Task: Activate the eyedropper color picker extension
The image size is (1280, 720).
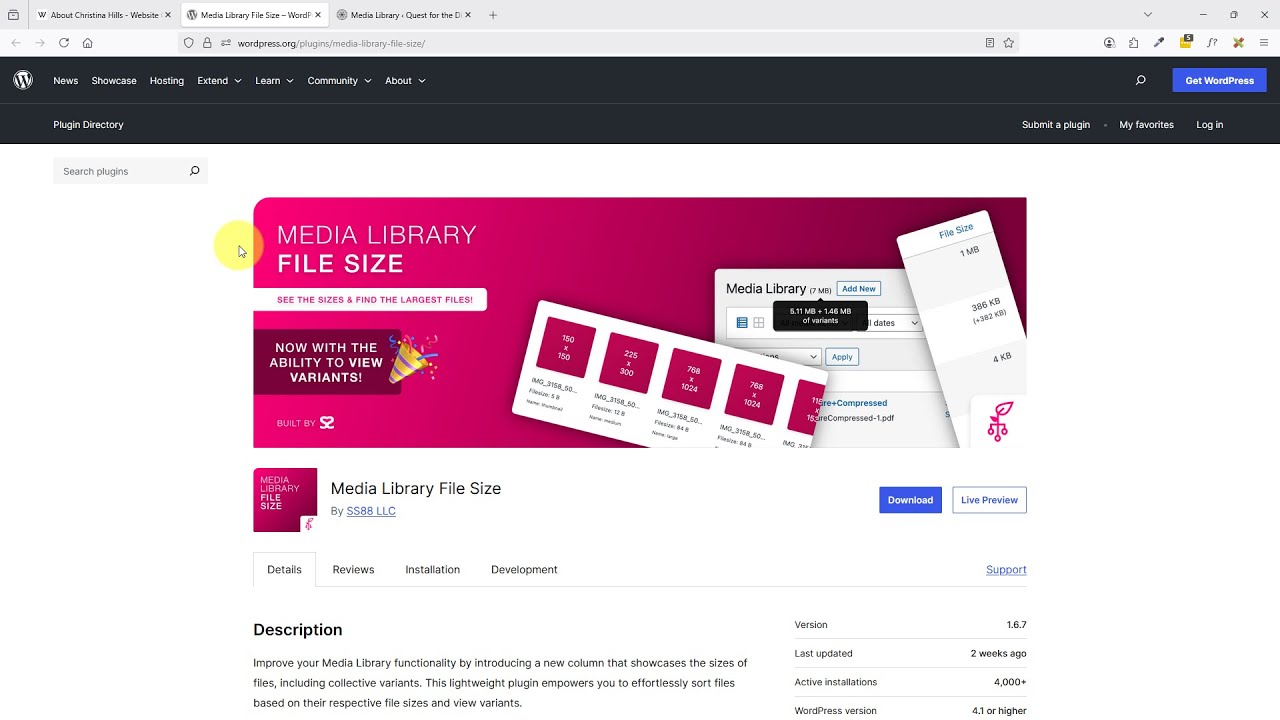Action: point(1159,43)
